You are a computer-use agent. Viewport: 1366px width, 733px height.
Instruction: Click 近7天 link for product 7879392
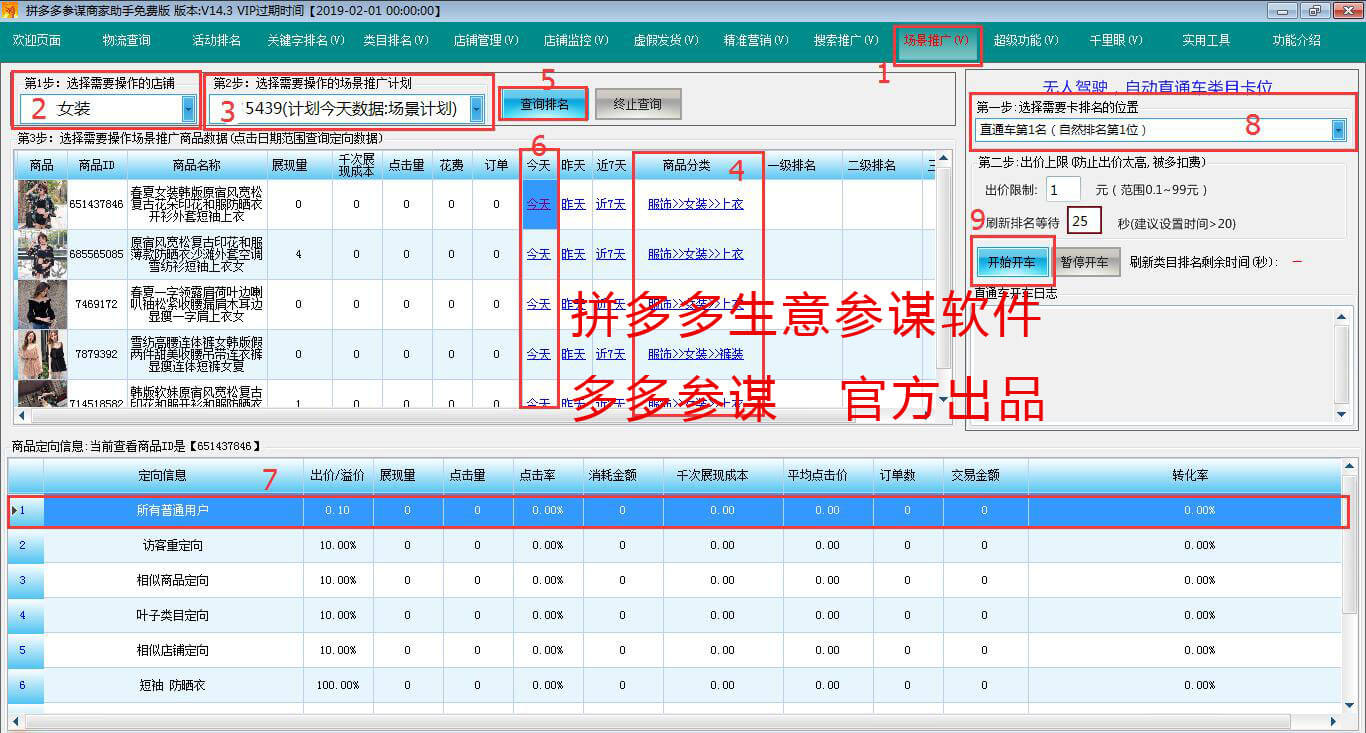pos(611,354)
